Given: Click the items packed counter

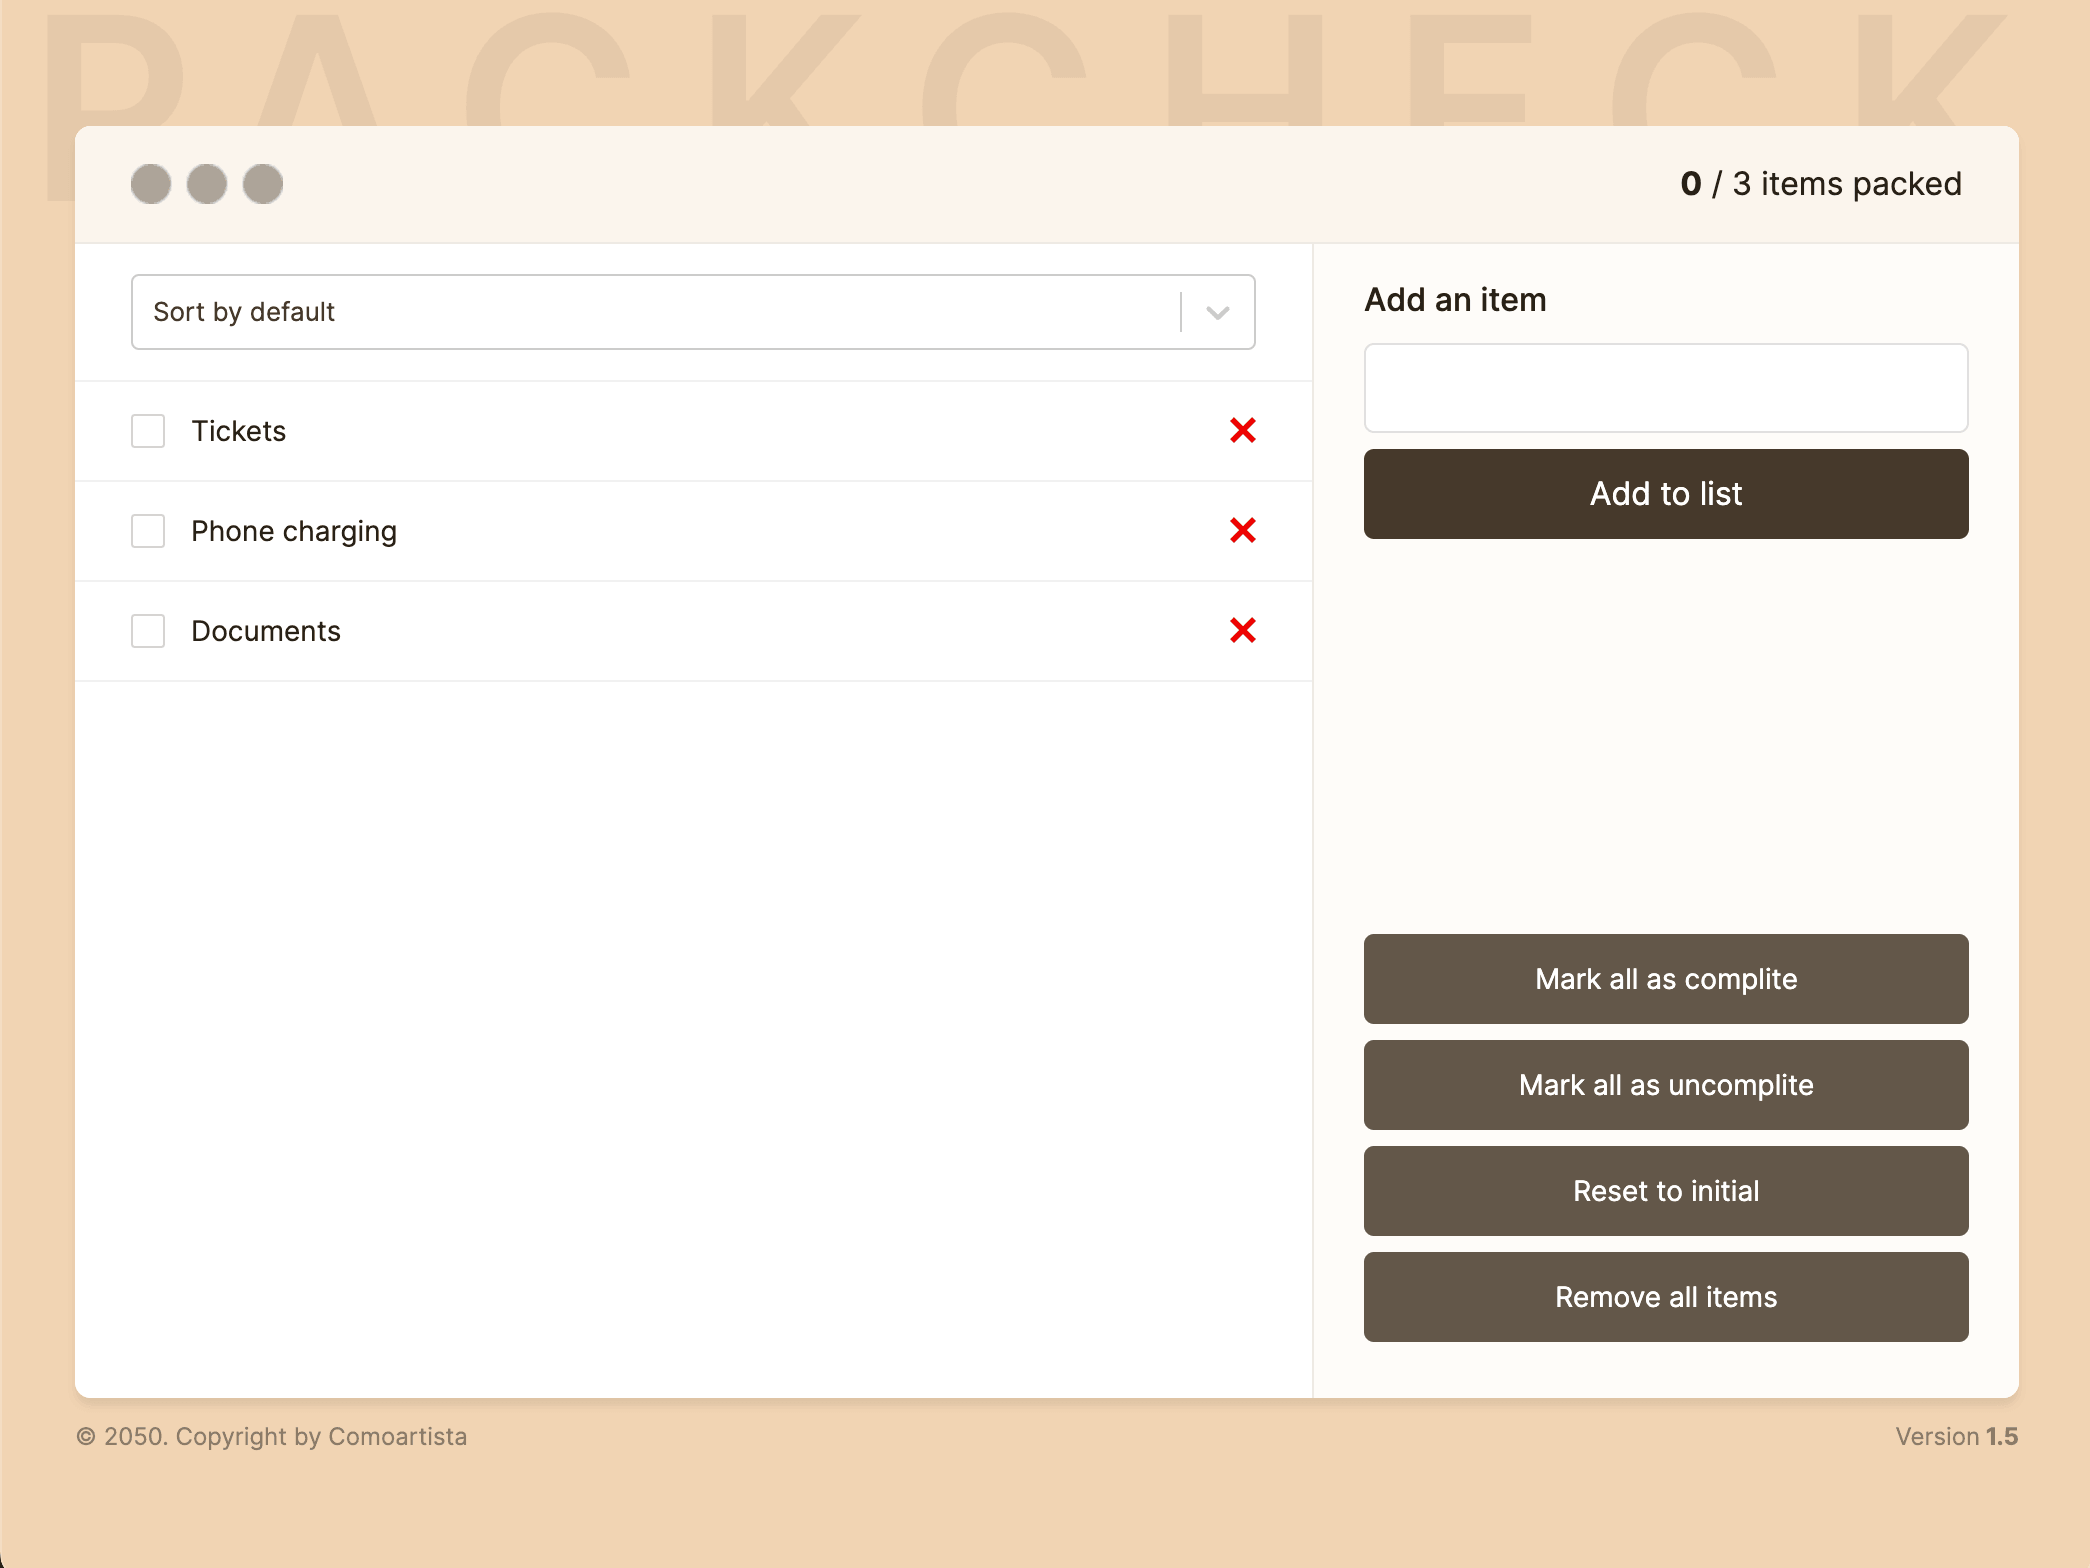Looking at the screenshot, I should pos(1820,184).
